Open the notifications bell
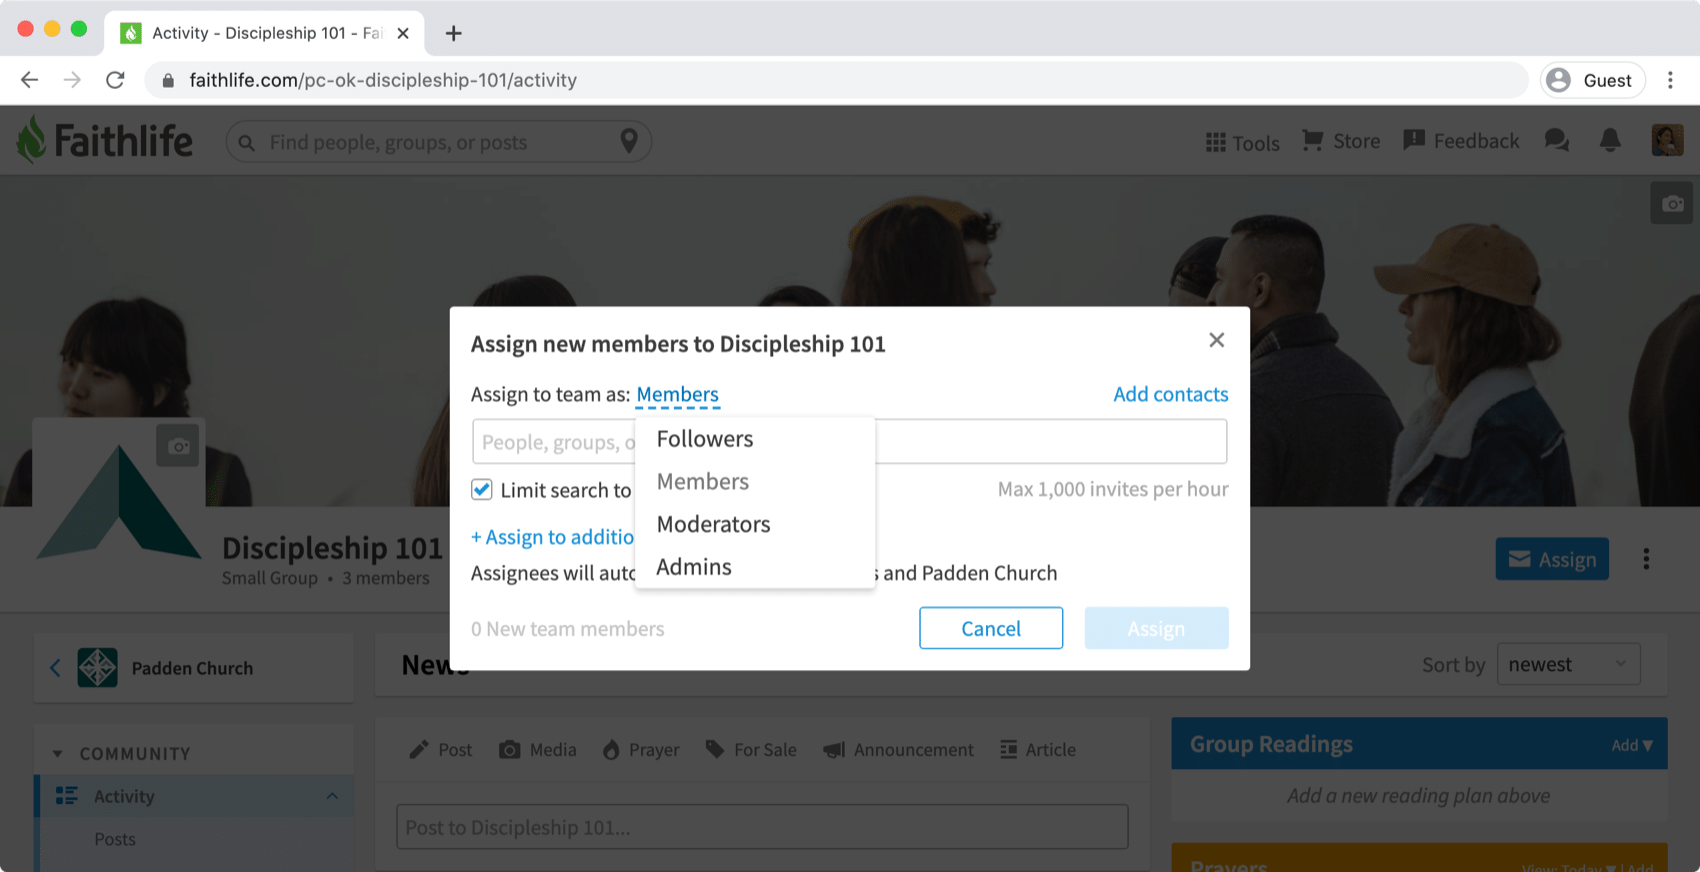 coord(1610,141)
